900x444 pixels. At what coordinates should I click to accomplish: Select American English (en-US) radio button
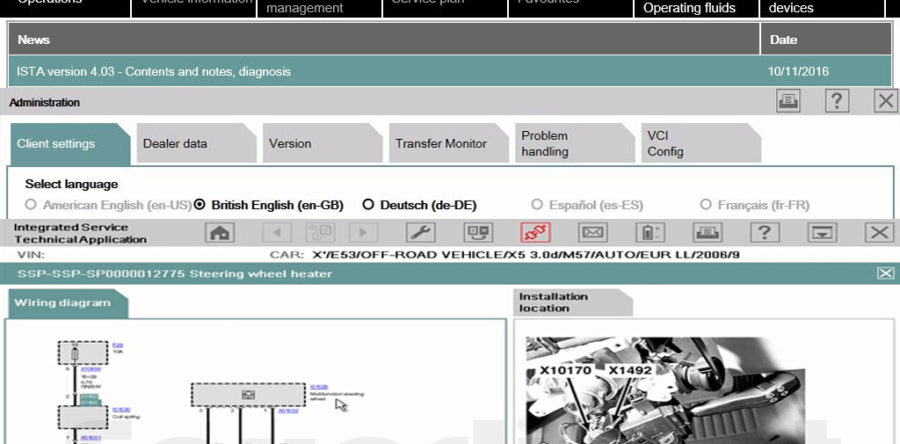(x=31, y=205)
